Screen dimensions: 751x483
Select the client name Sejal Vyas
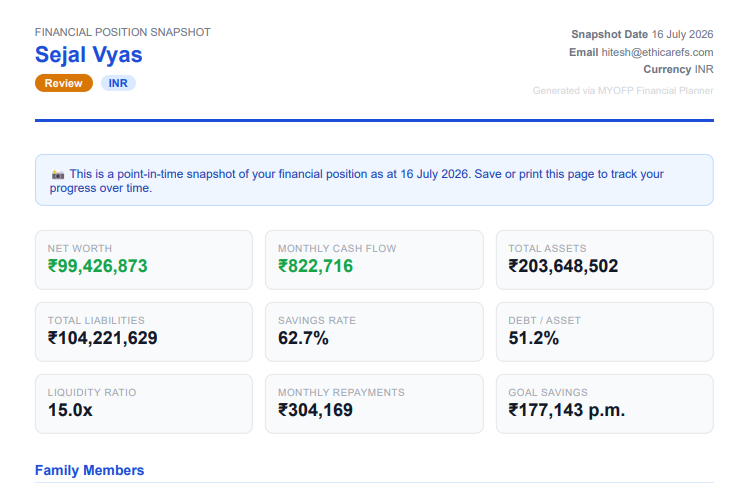89,55
